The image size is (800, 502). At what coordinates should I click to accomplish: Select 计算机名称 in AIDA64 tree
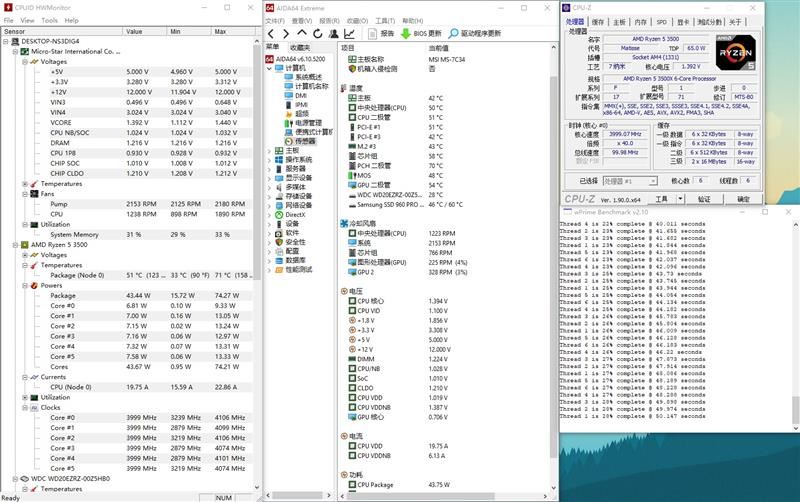click(x=311, y=86)
